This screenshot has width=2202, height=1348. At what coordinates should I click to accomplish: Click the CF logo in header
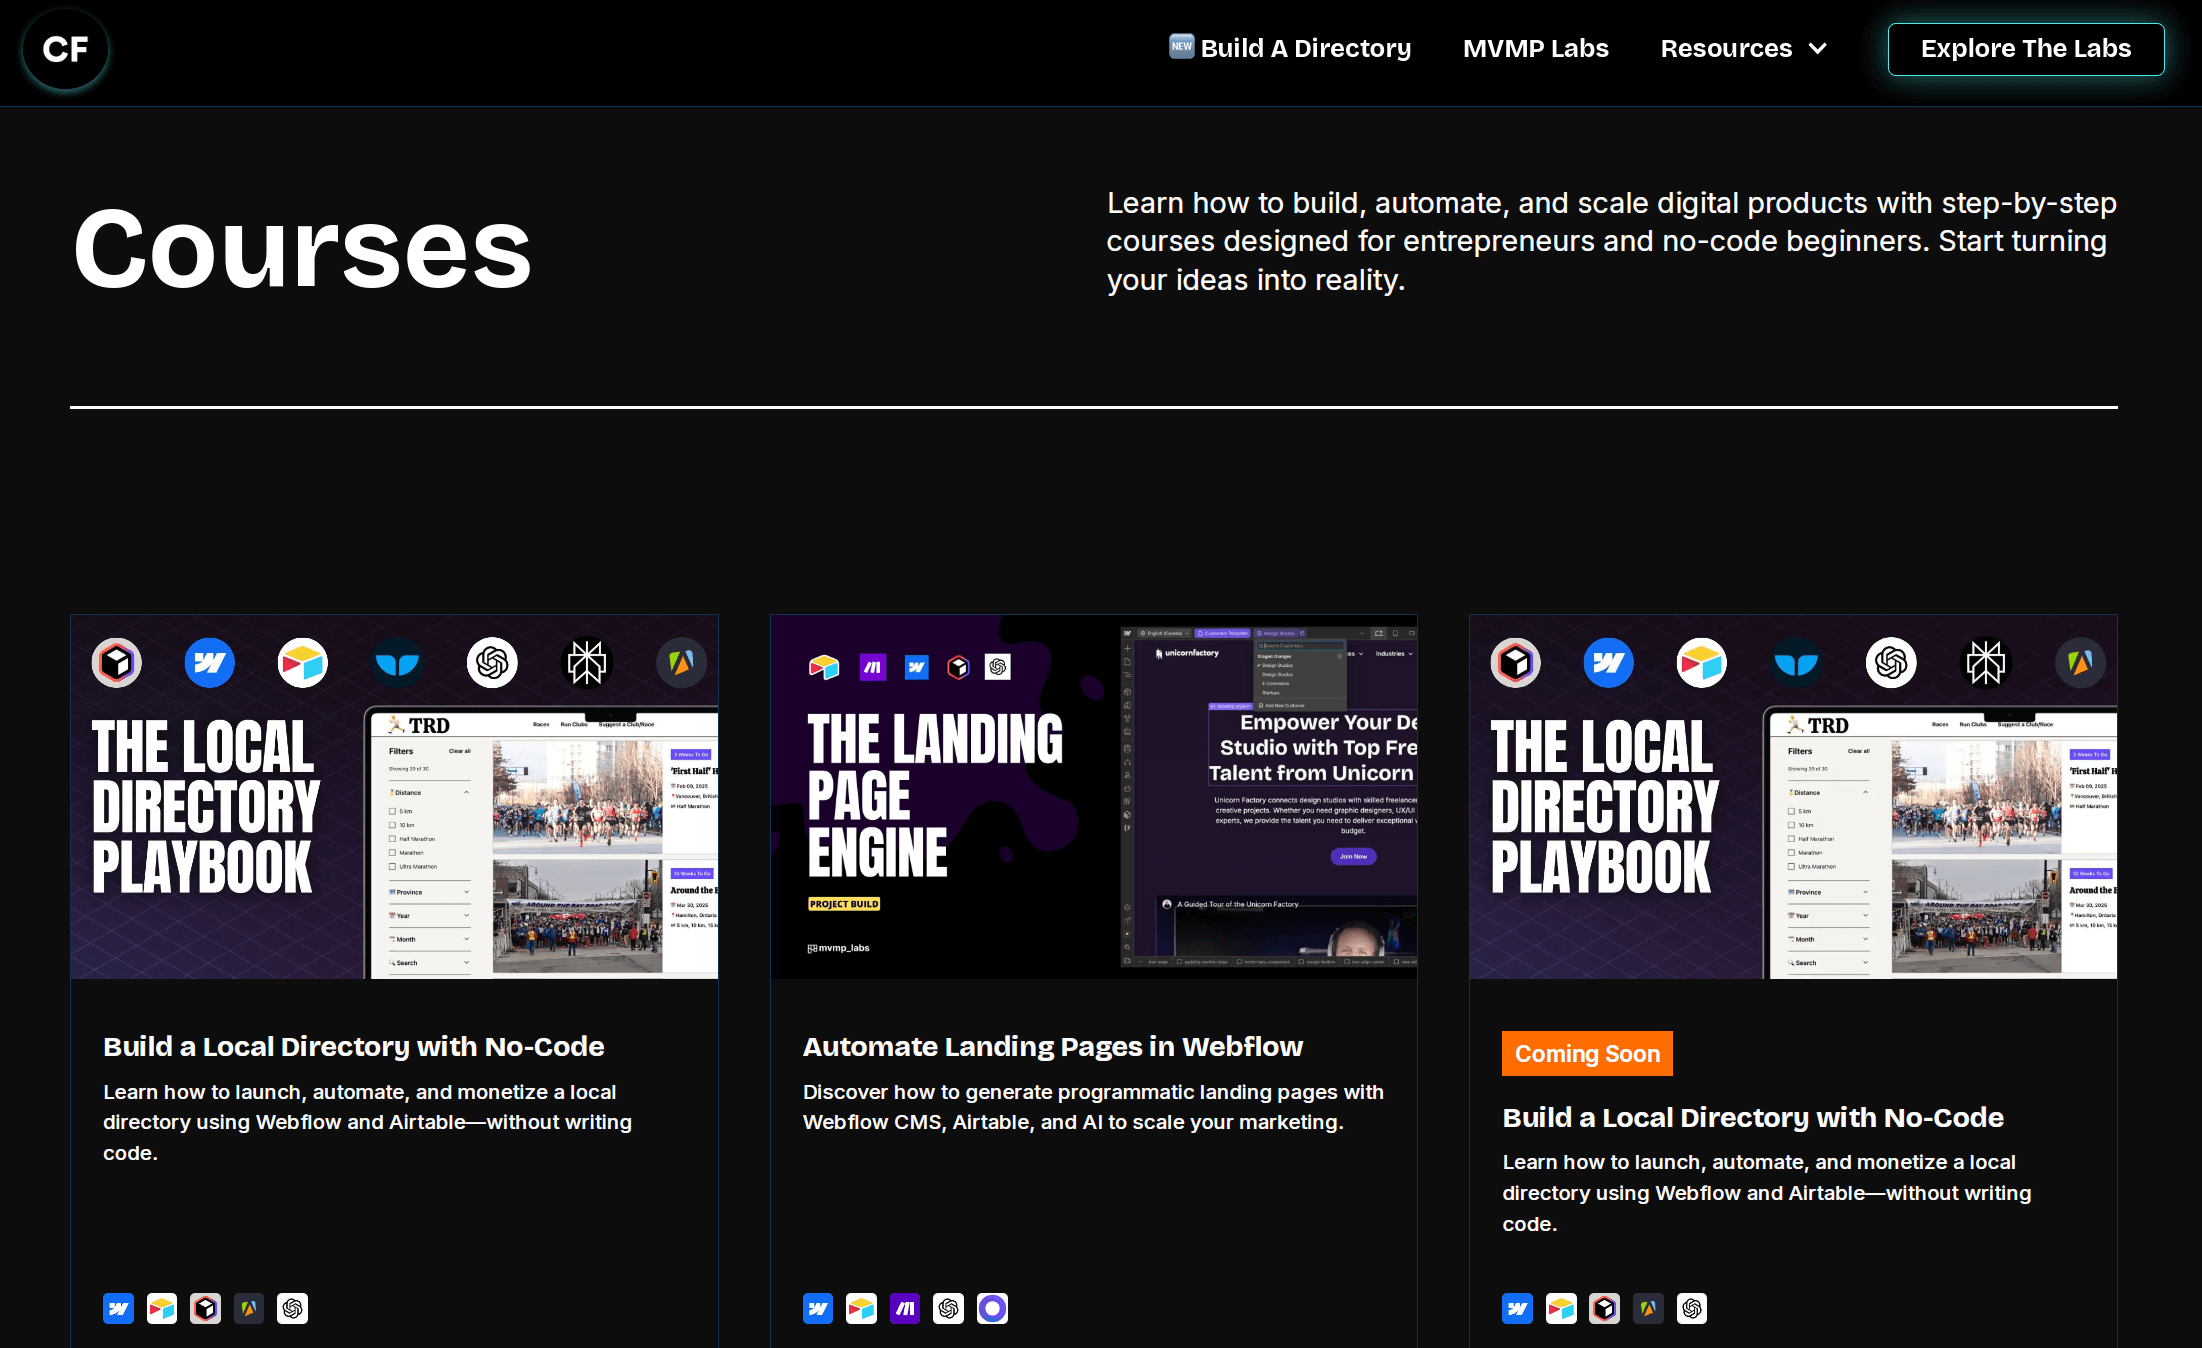click(x=66, y=49)
